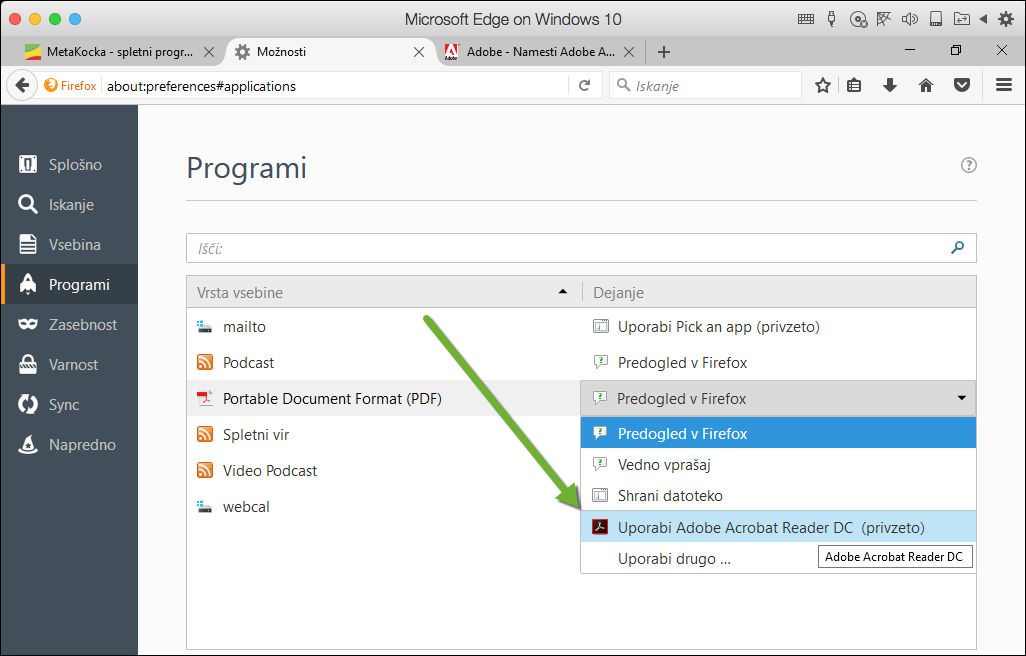Select the Video Podcast row
1026x656 pixels.
point(384,470)
